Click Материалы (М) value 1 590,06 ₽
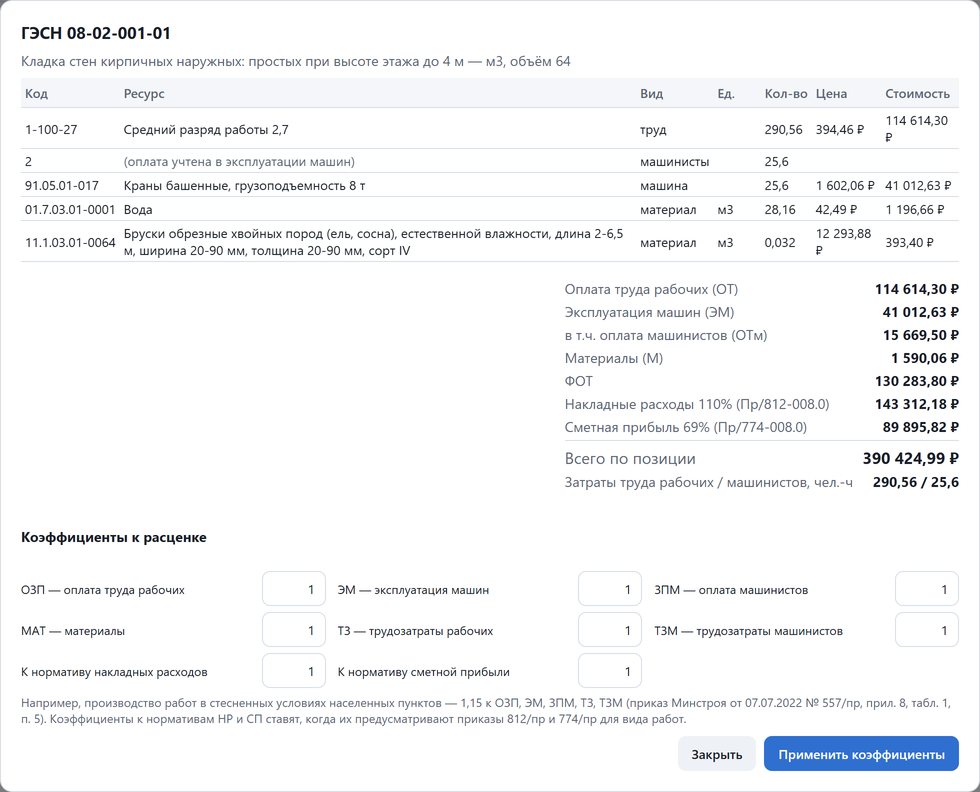Screen dimensions: 980x792 (x=925, y=358)
